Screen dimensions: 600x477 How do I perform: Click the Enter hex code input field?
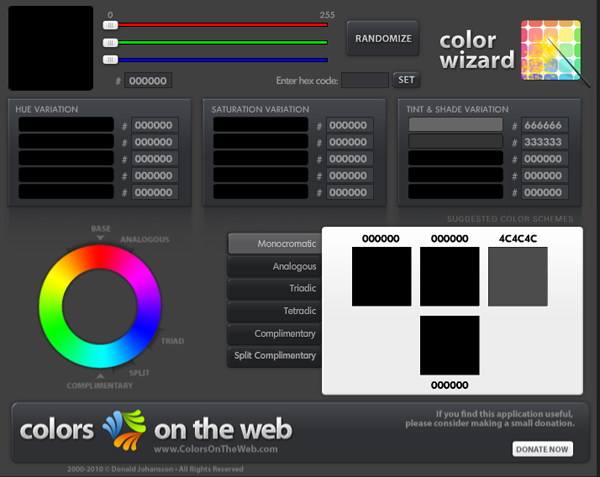pyautogui.click(x=365, y=80)
